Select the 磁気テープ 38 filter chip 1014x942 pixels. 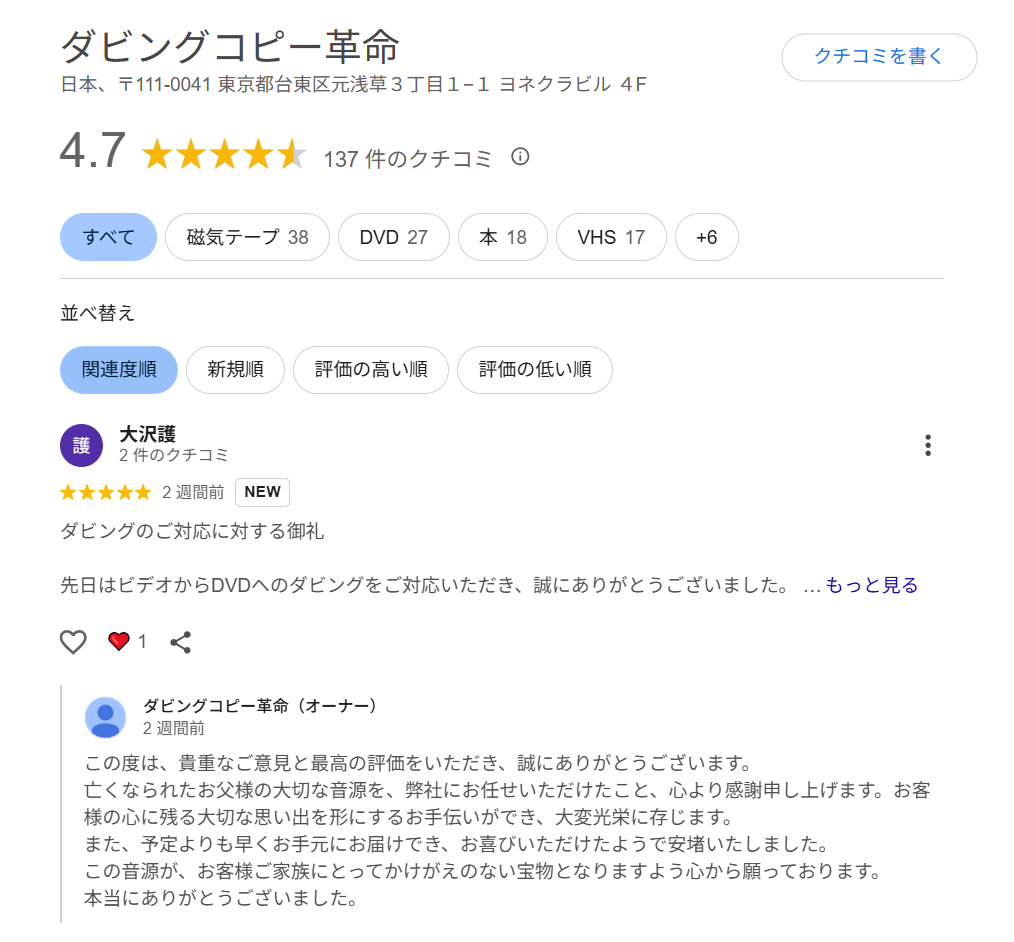(x=246, y=237)
